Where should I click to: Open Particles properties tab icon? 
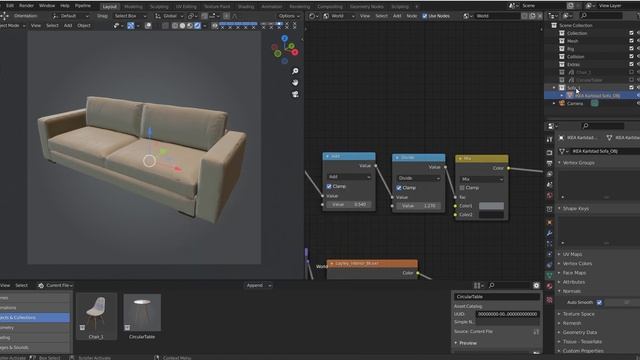(x=549, y=244)
